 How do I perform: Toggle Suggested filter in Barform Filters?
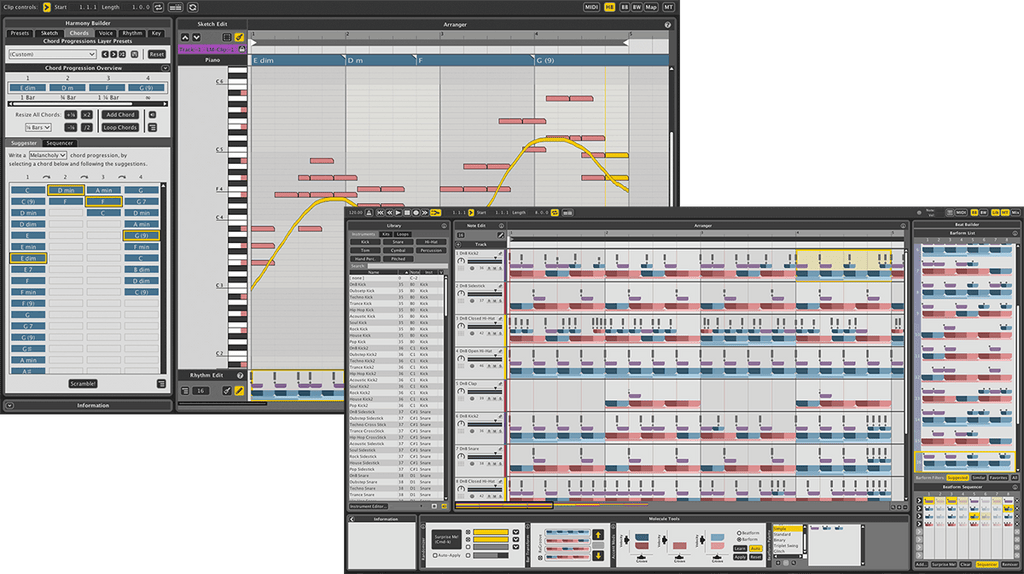tap(957, 478)
